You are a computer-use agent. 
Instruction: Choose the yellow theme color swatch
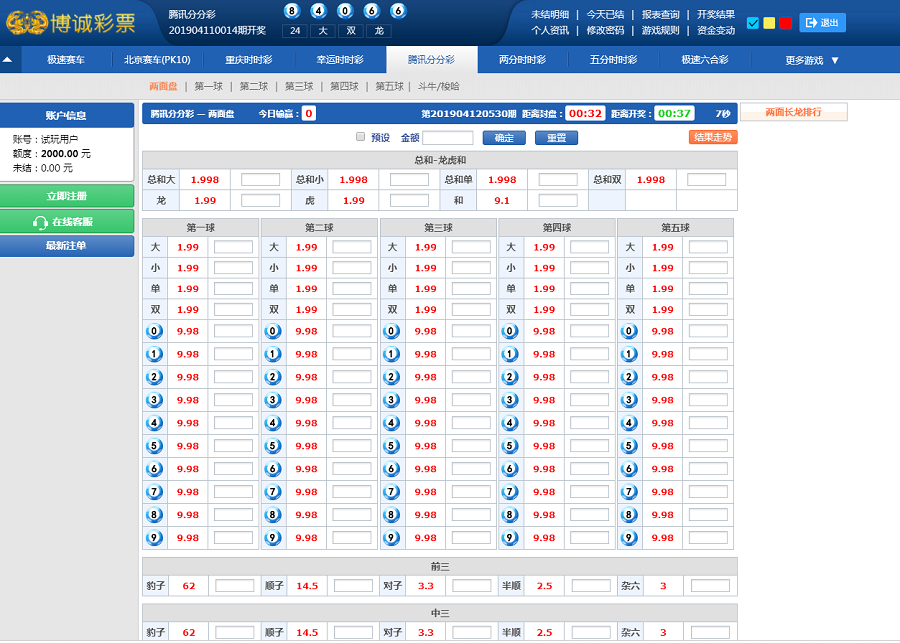[x=769, y=23]
